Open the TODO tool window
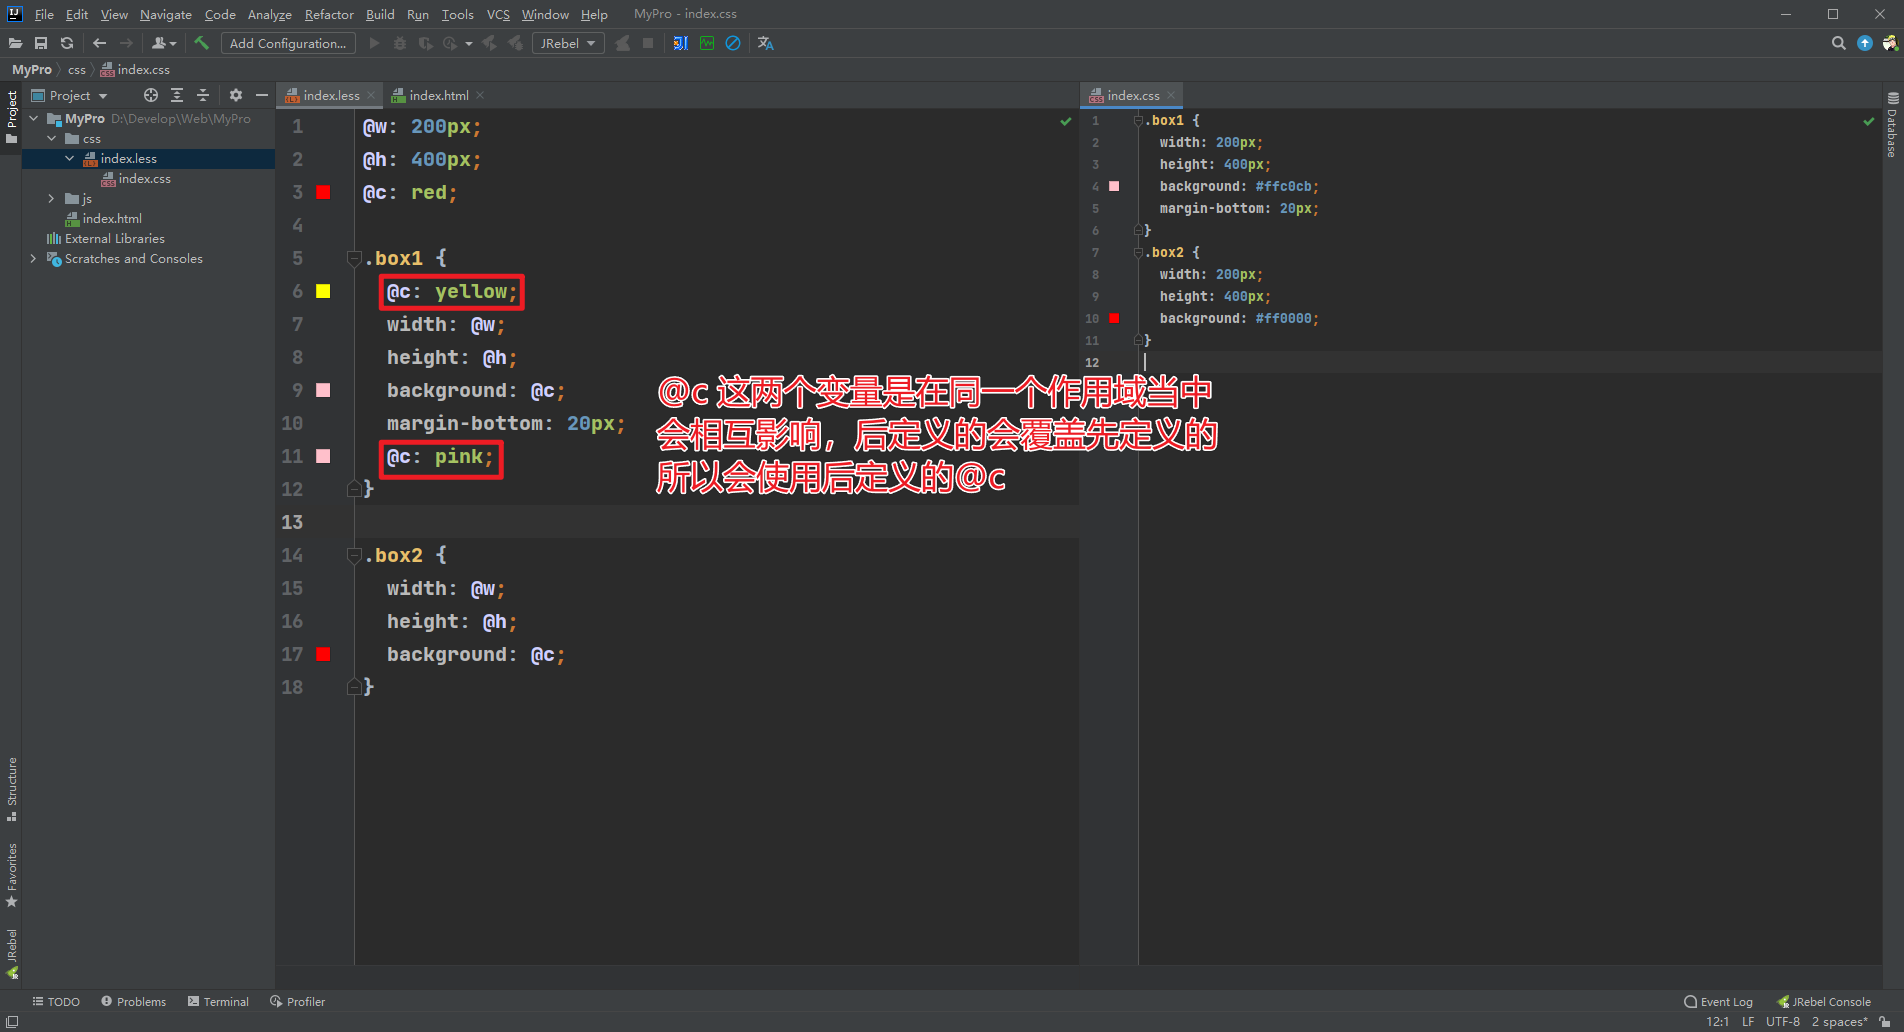This screenshot has width=1904, height=1032. point(56,1001)
